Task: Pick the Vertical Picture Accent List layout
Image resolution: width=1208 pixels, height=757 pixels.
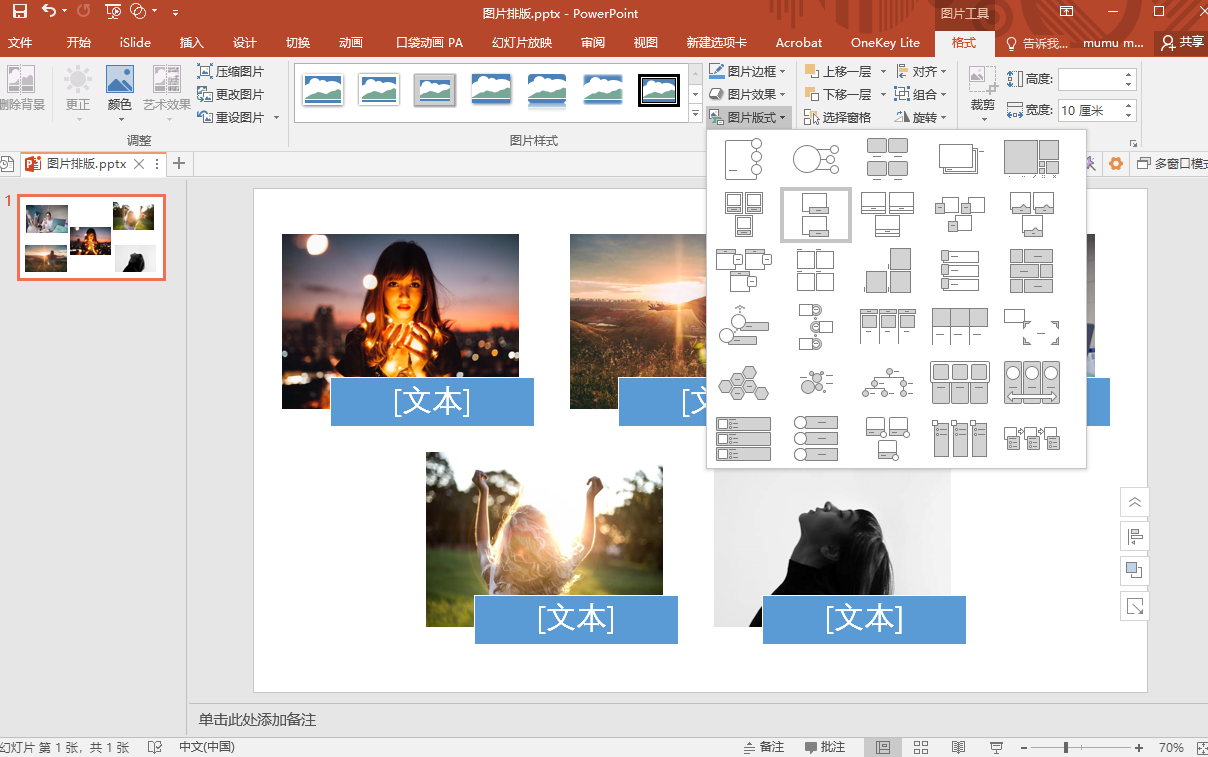Action: (815, 438)
